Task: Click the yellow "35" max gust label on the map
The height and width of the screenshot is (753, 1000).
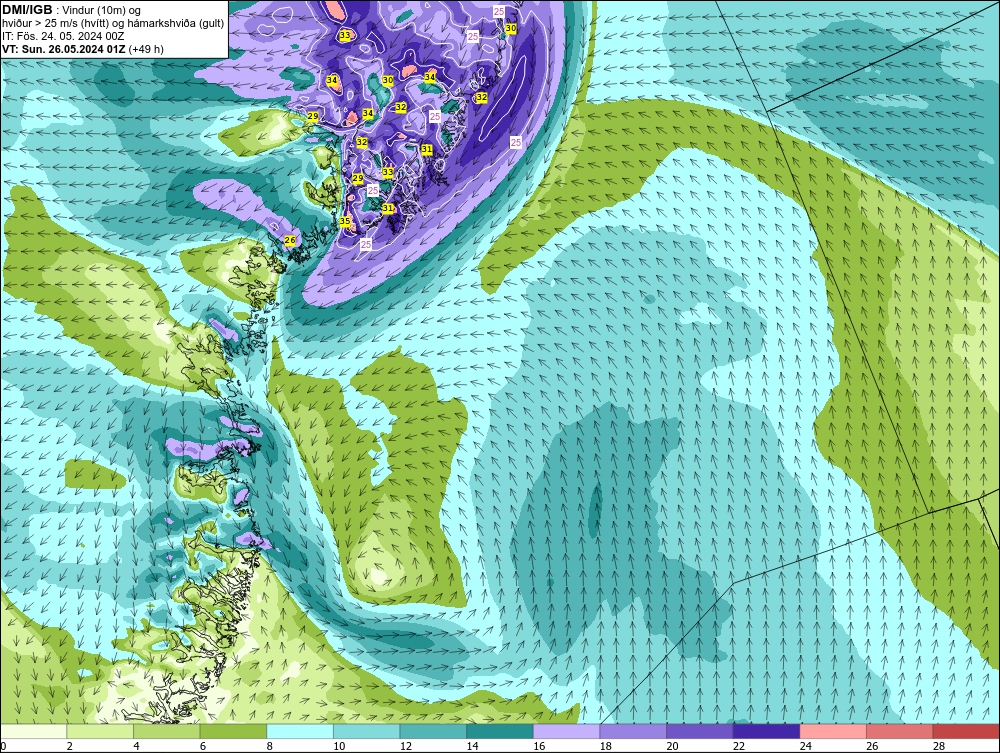Action: pyautogui.click(x=345, y=221)
